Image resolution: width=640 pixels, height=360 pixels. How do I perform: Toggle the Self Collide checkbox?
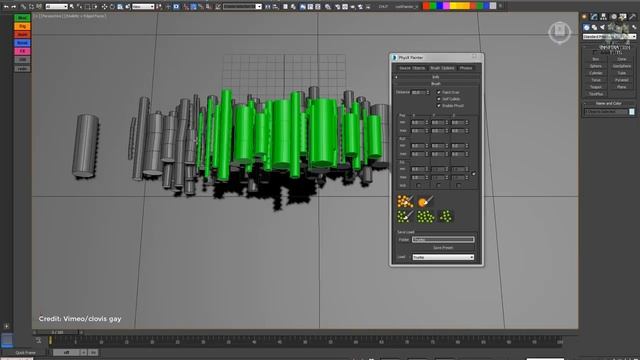pos(438,99)
